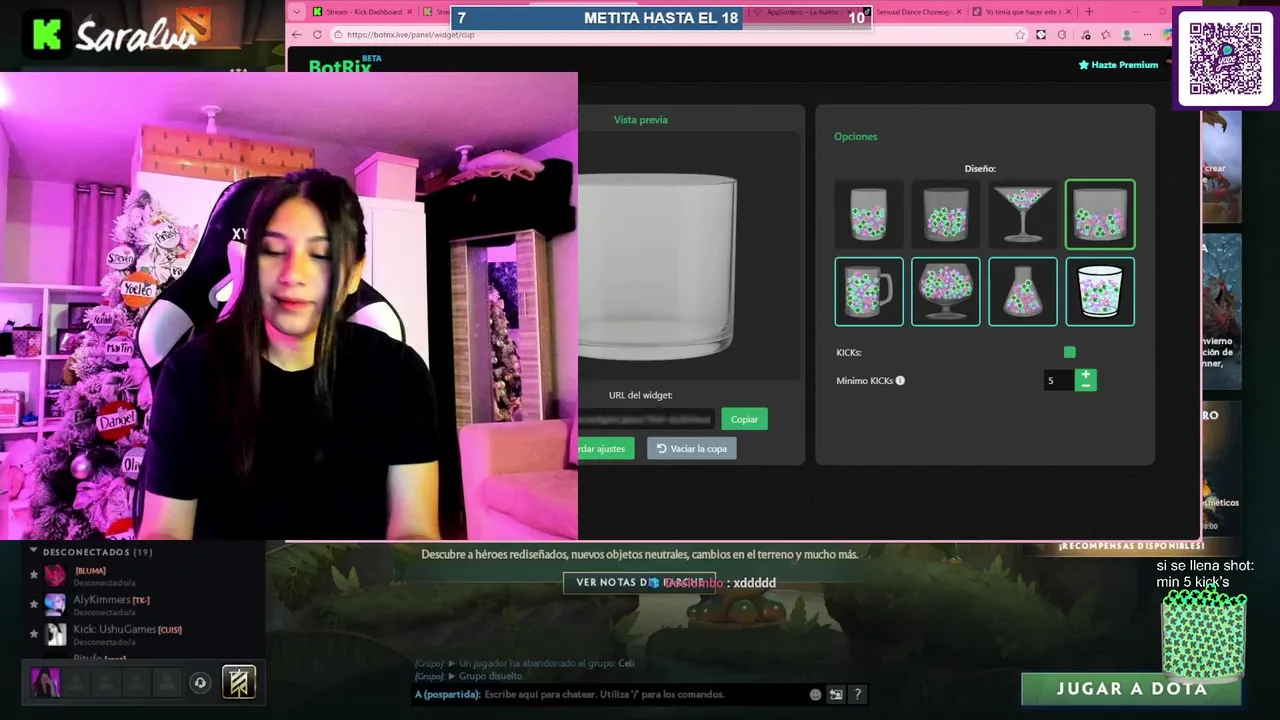Click the JUGAR A DOTA button

[1131, 689]
